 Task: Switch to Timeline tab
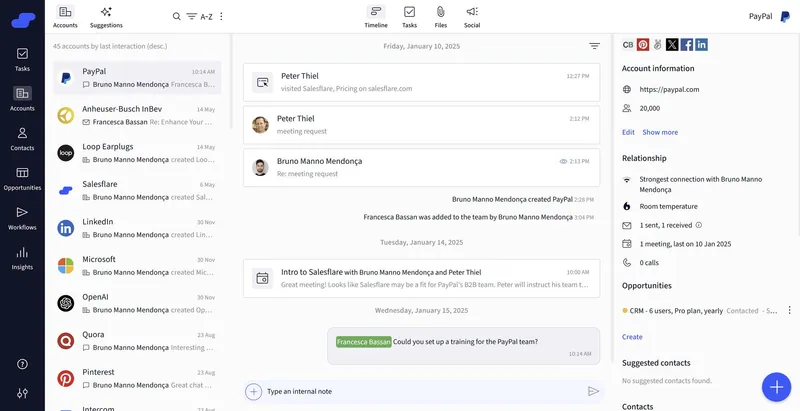(376, 17)
